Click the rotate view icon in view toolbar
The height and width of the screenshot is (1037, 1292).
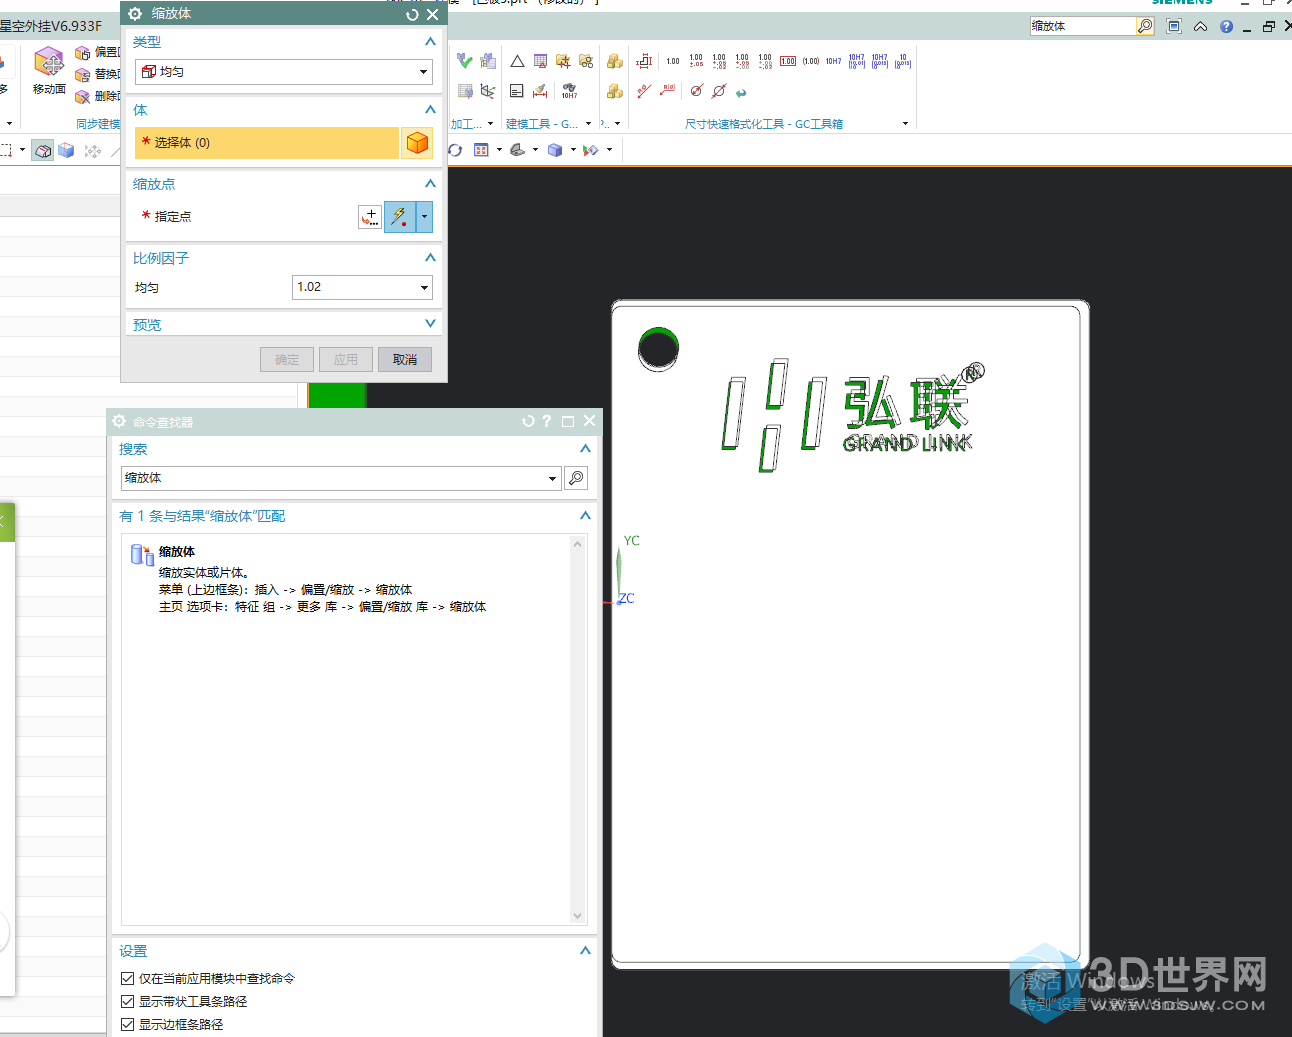pos(455,150)
